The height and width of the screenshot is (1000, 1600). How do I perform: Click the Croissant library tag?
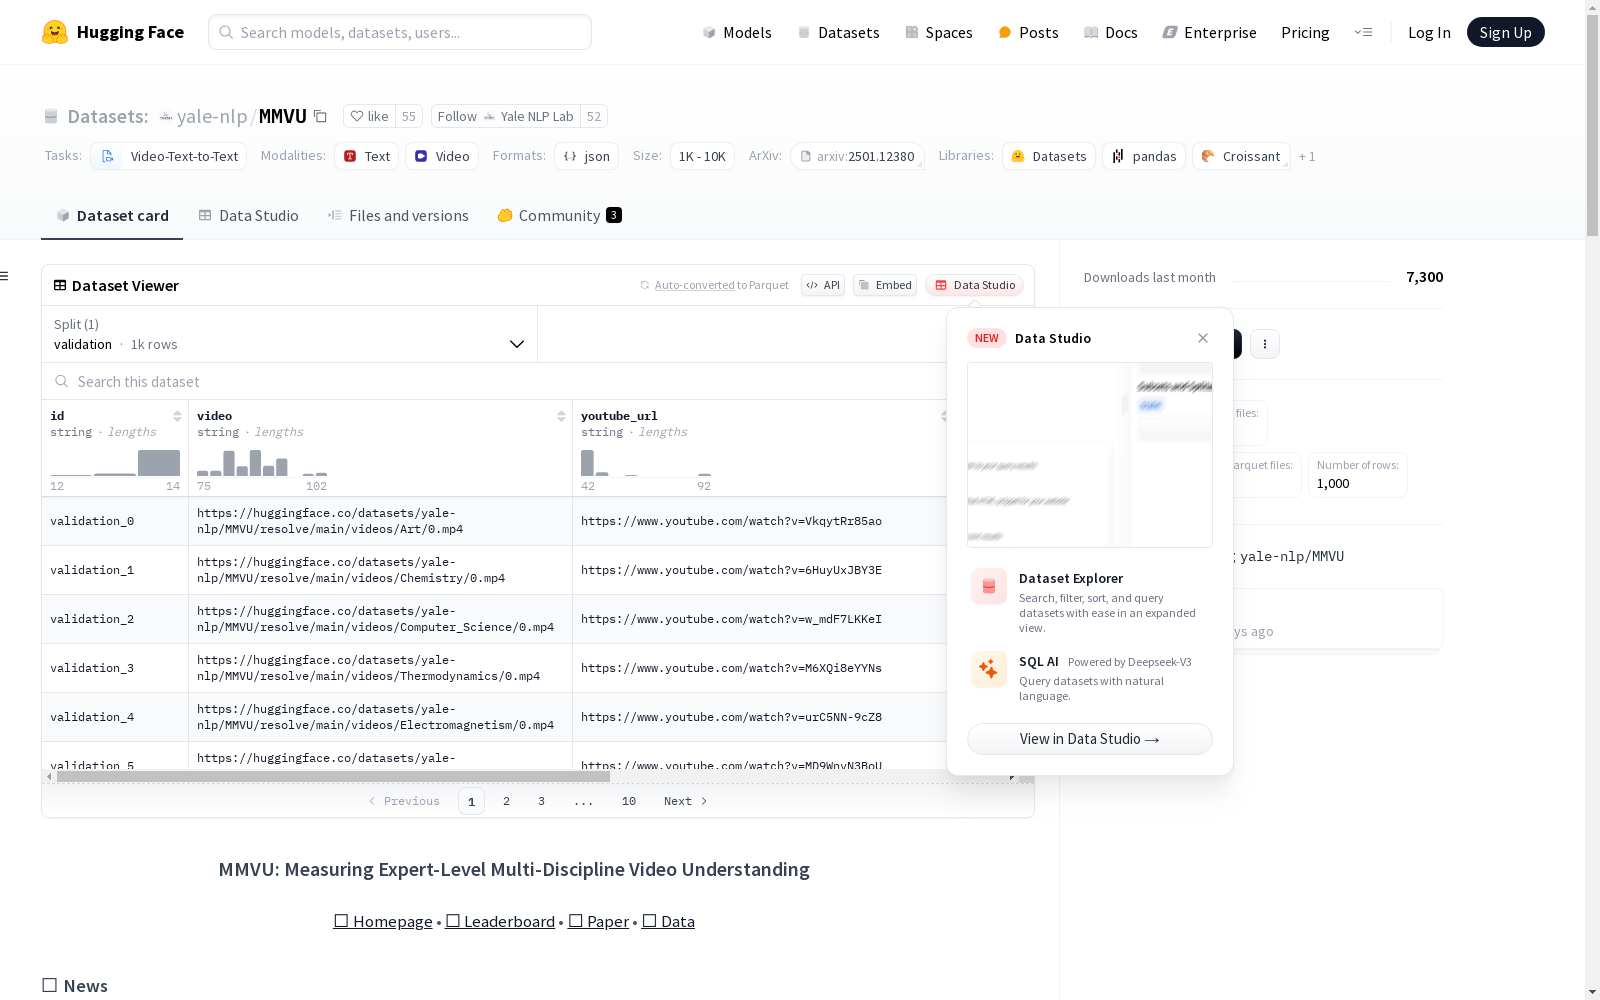(1241, 156)
